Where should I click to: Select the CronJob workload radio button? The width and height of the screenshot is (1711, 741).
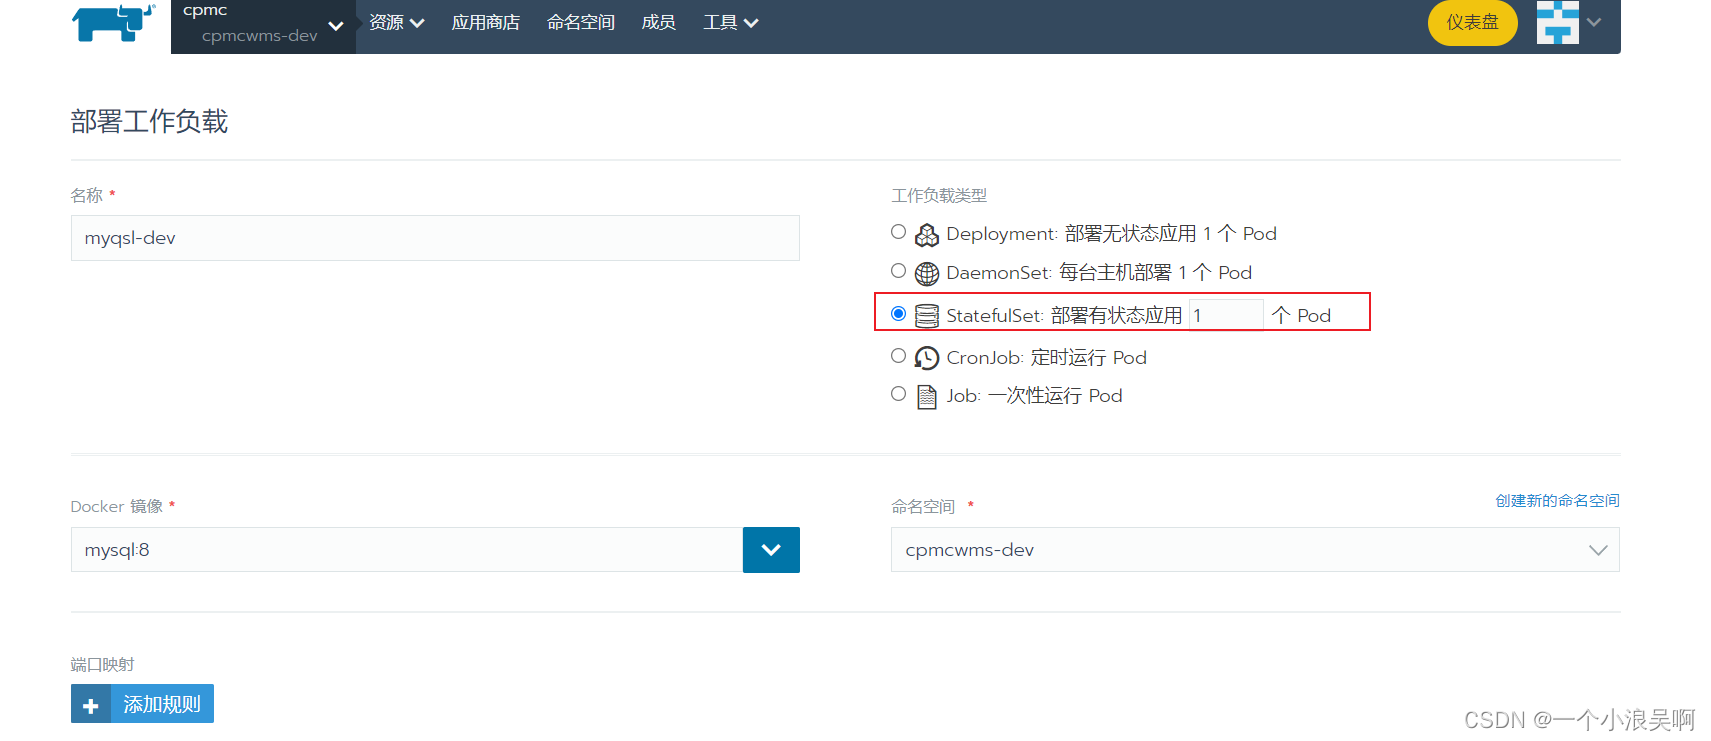898,356
